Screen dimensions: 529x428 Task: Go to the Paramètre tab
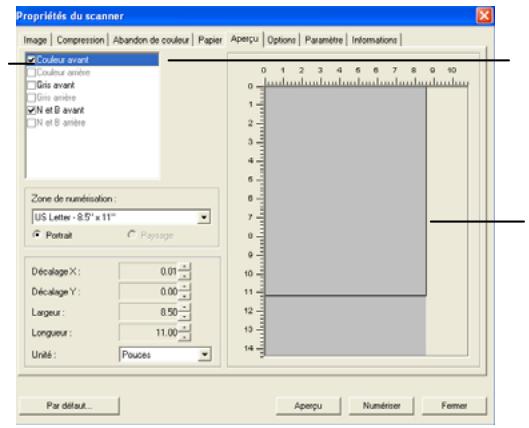point(324,40)
